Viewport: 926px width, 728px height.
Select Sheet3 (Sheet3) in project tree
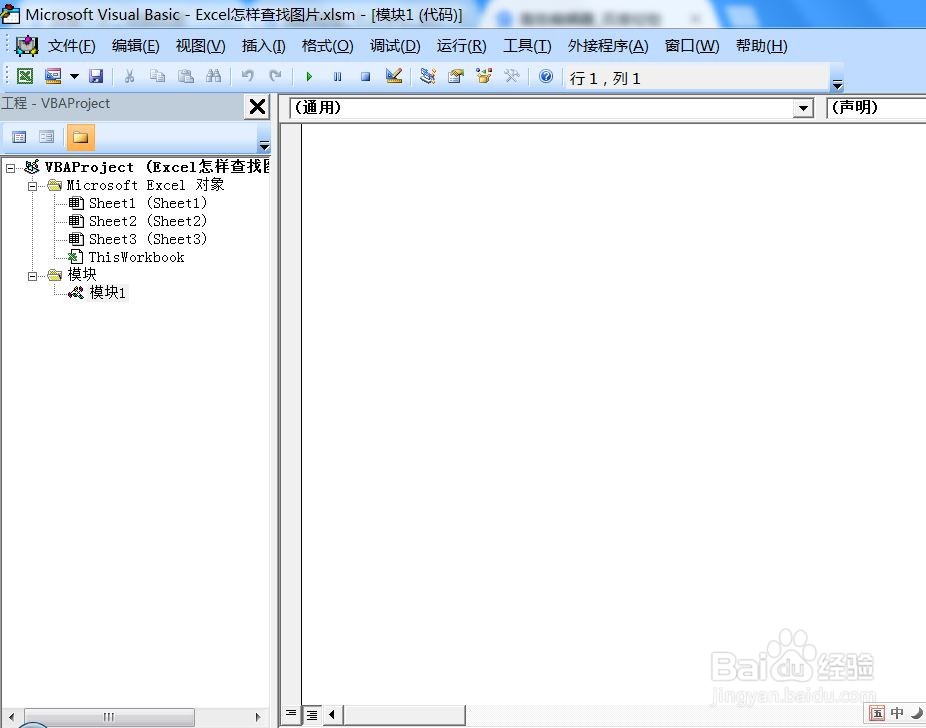148,239
